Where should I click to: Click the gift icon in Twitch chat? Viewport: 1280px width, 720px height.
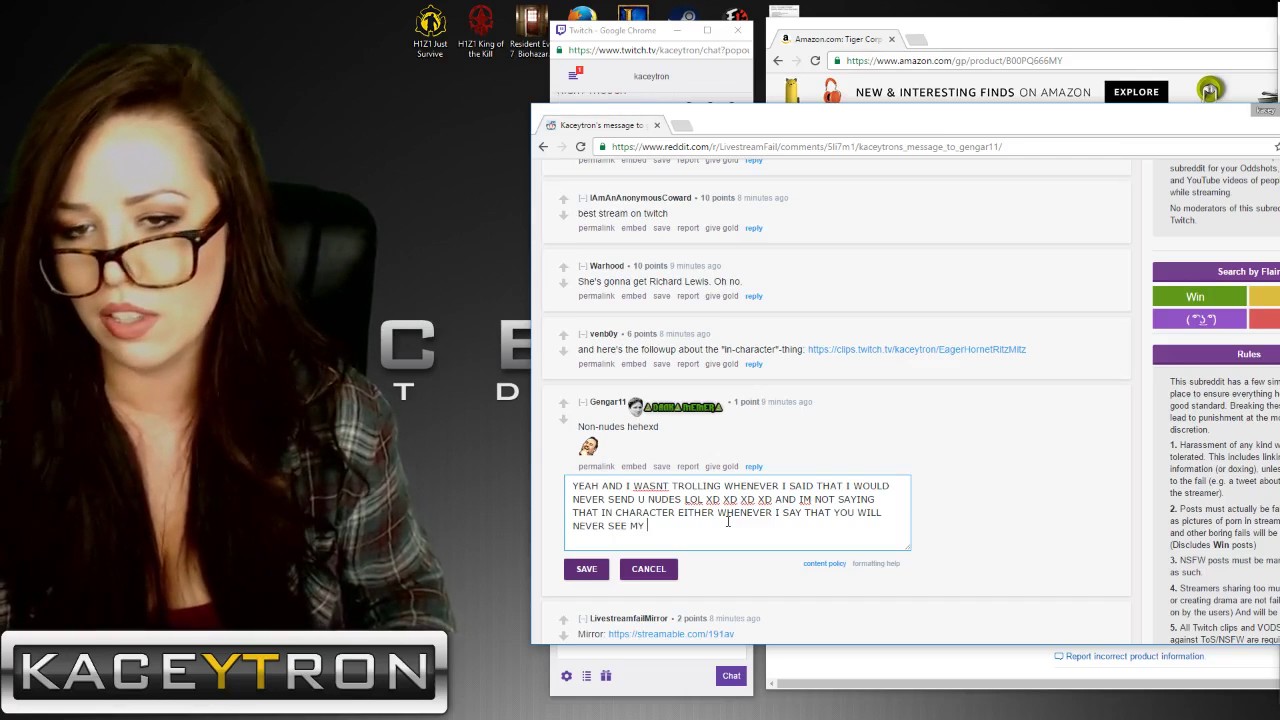pos(605,676)
